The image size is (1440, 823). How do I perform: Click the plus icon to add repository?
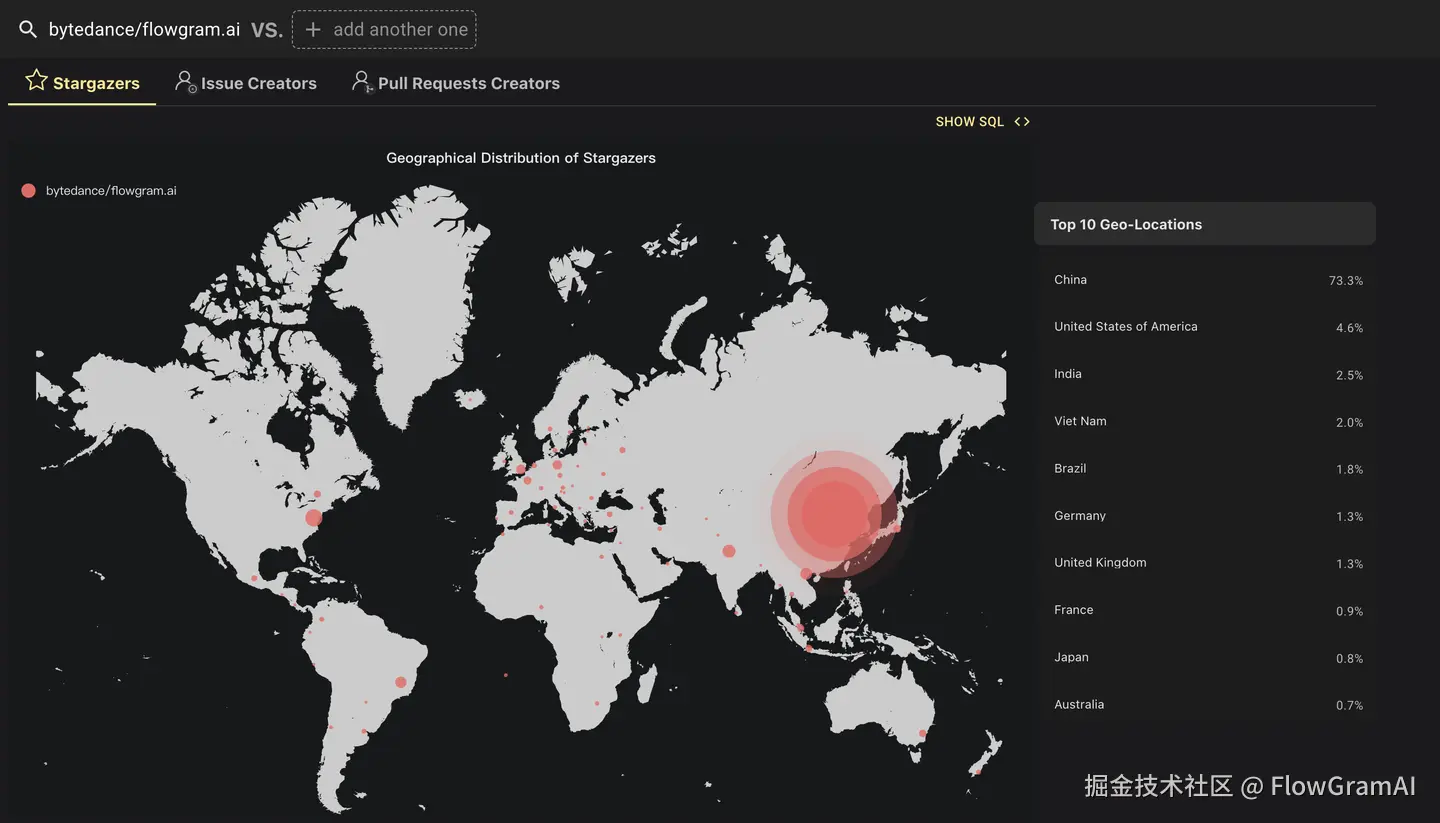[313, 29]
